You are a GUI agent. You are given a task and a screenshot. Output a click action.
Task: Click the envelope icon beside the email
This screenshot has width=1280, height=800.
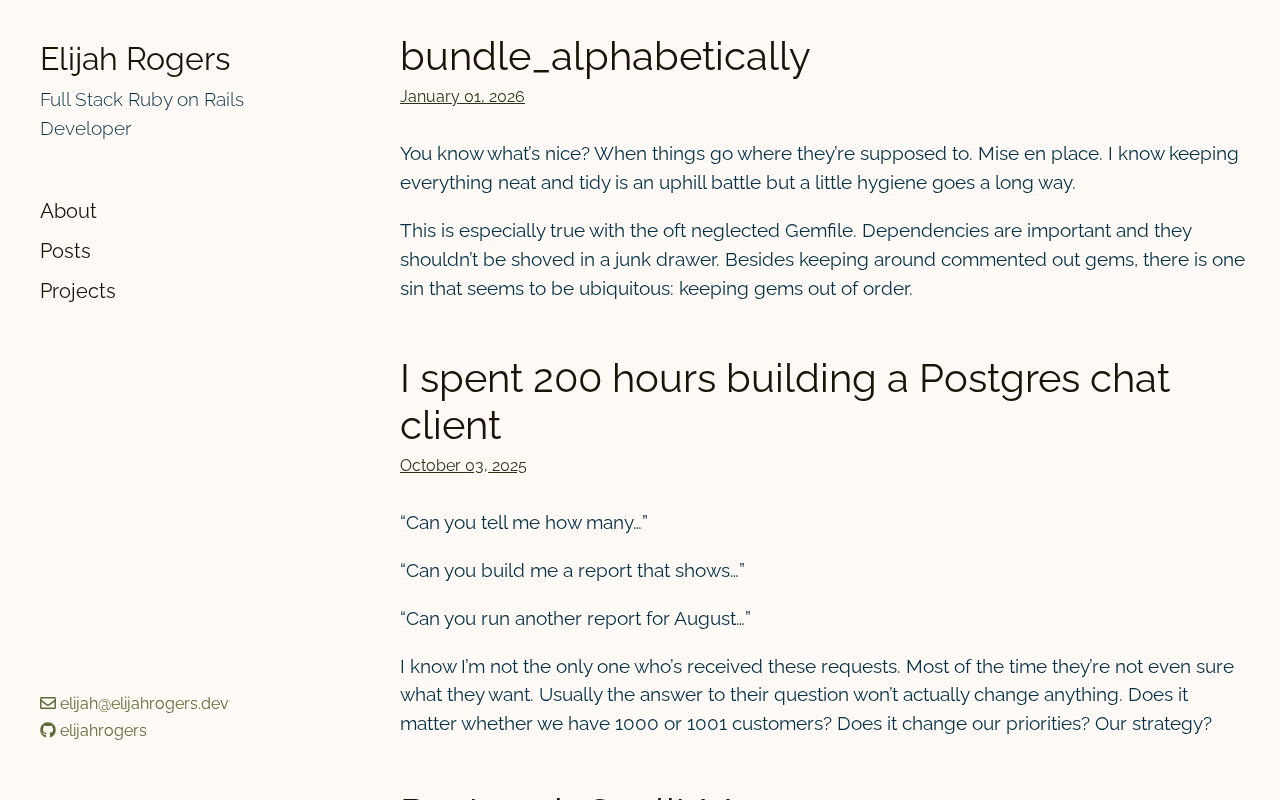(x=48, y=704)
